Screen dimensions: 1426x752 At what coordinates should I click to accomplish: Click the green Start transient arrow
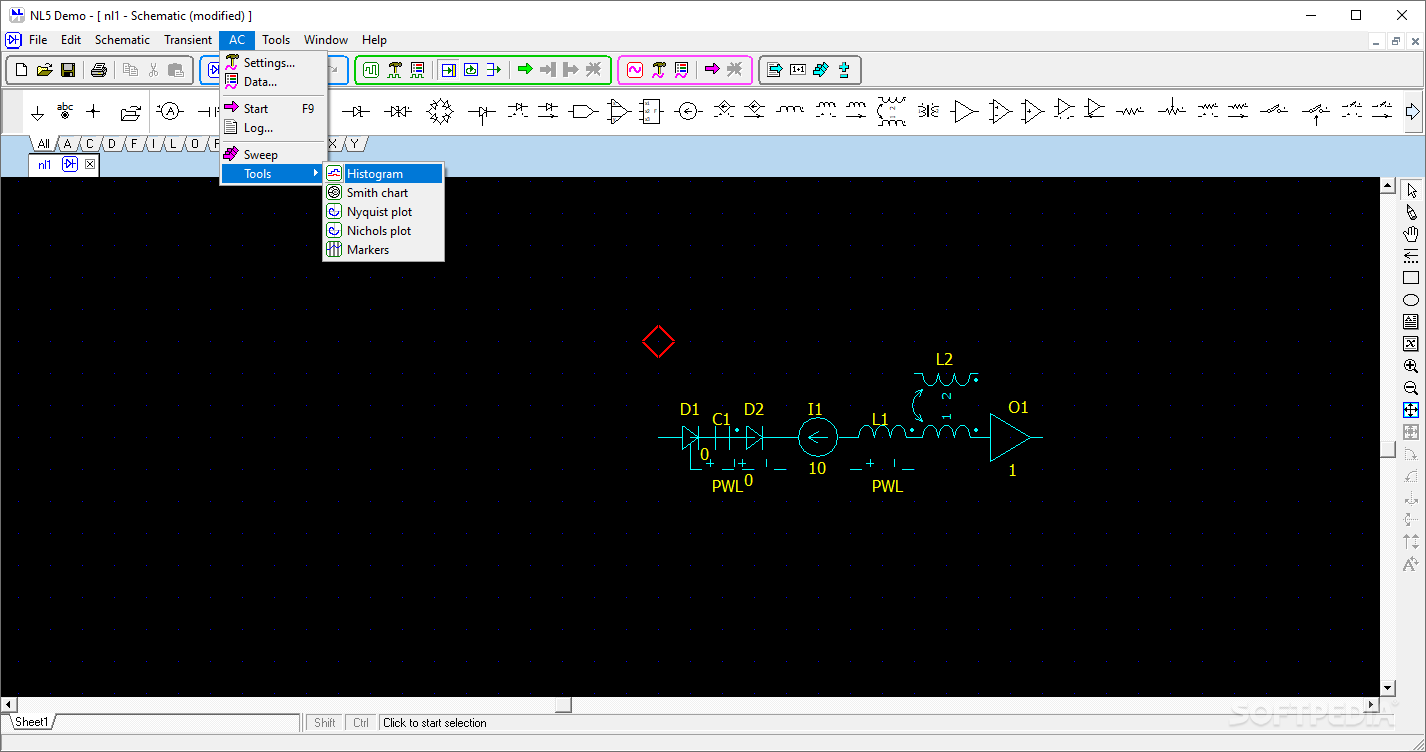[x=525, y=70]
